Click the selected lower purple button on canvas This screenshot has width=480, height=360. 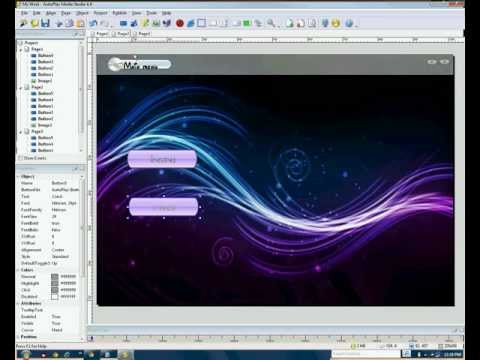[x=164, y=207]
